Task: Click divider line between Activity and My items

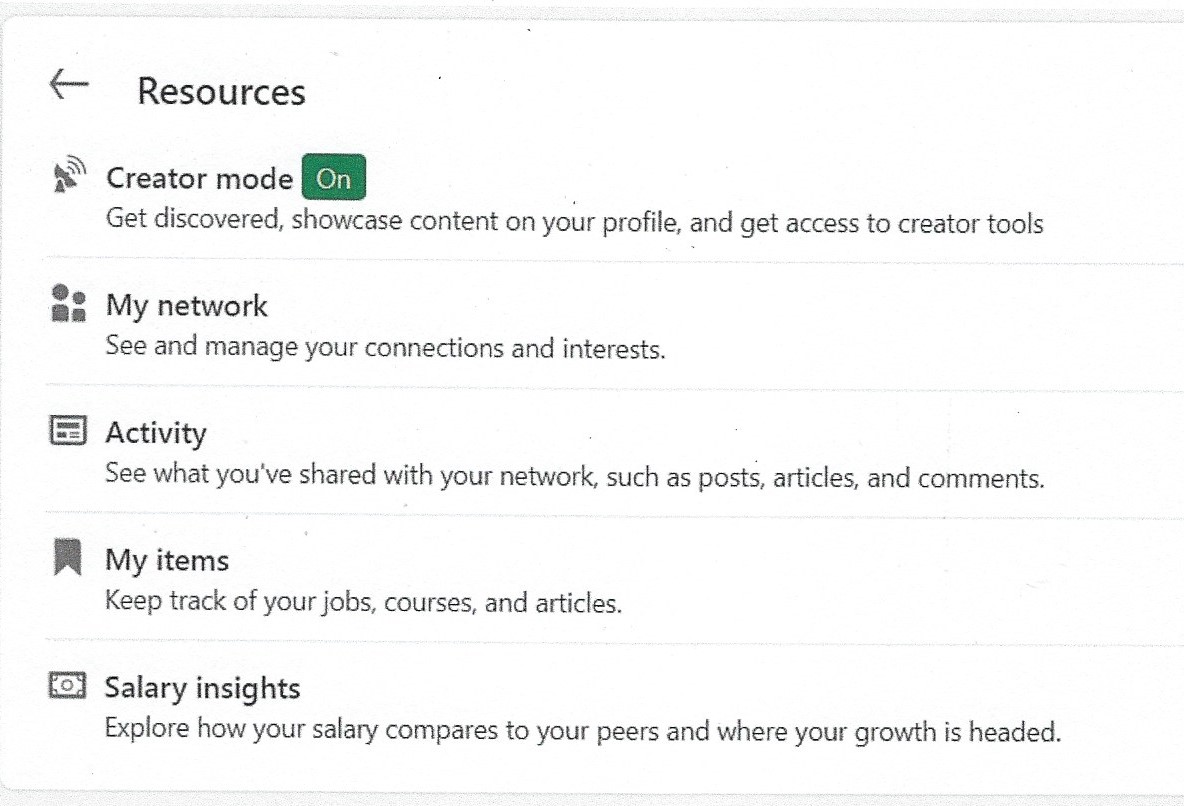Action: point(614,515)
